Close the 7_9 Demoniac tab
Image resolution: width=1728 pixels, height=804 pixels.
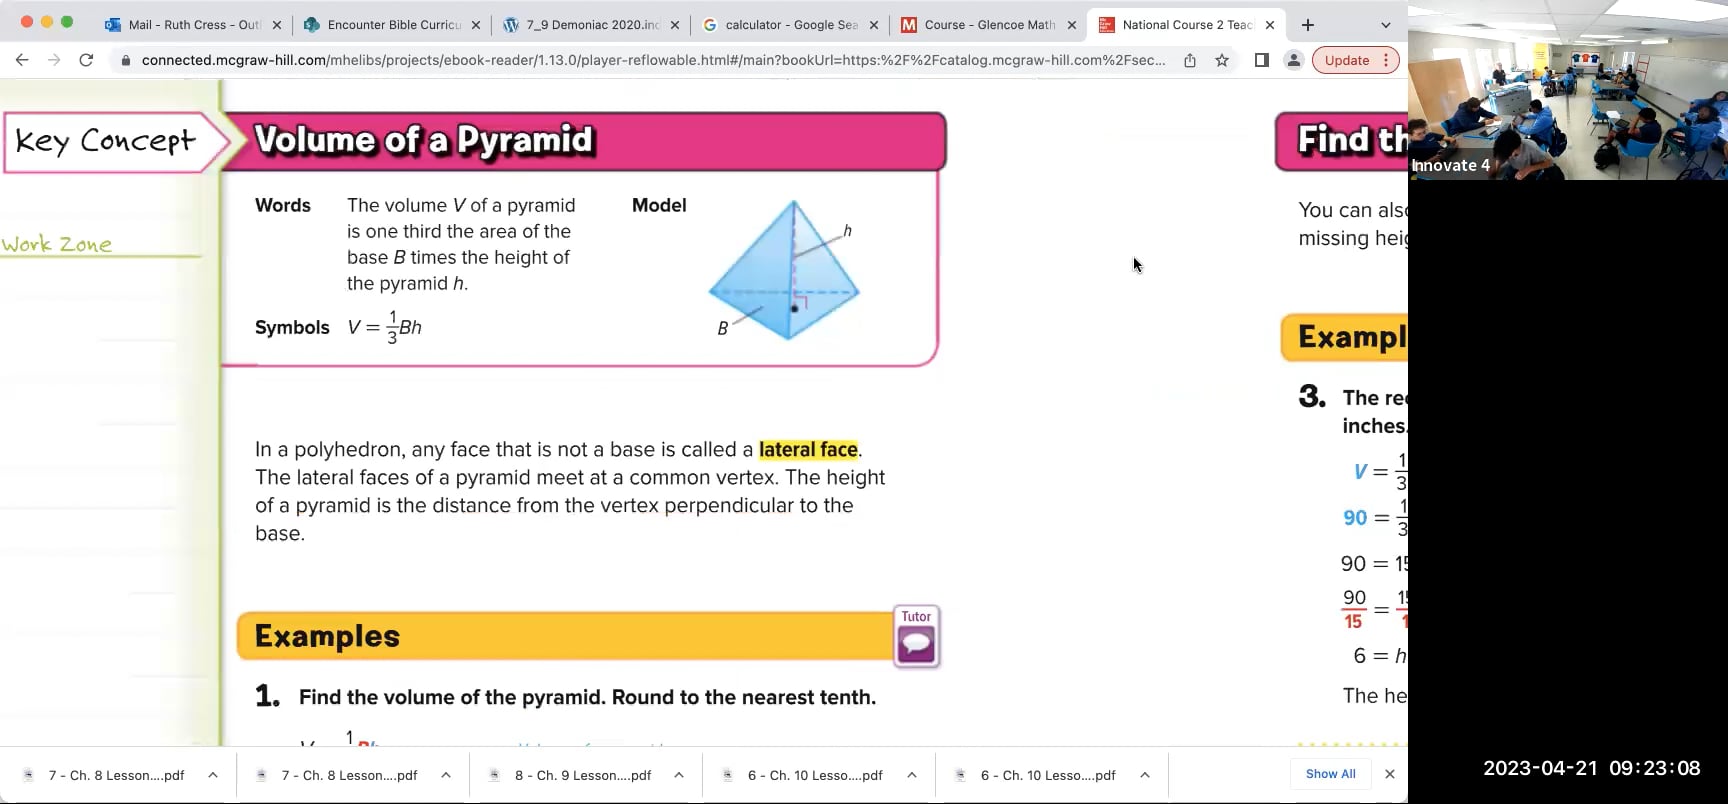675,25
